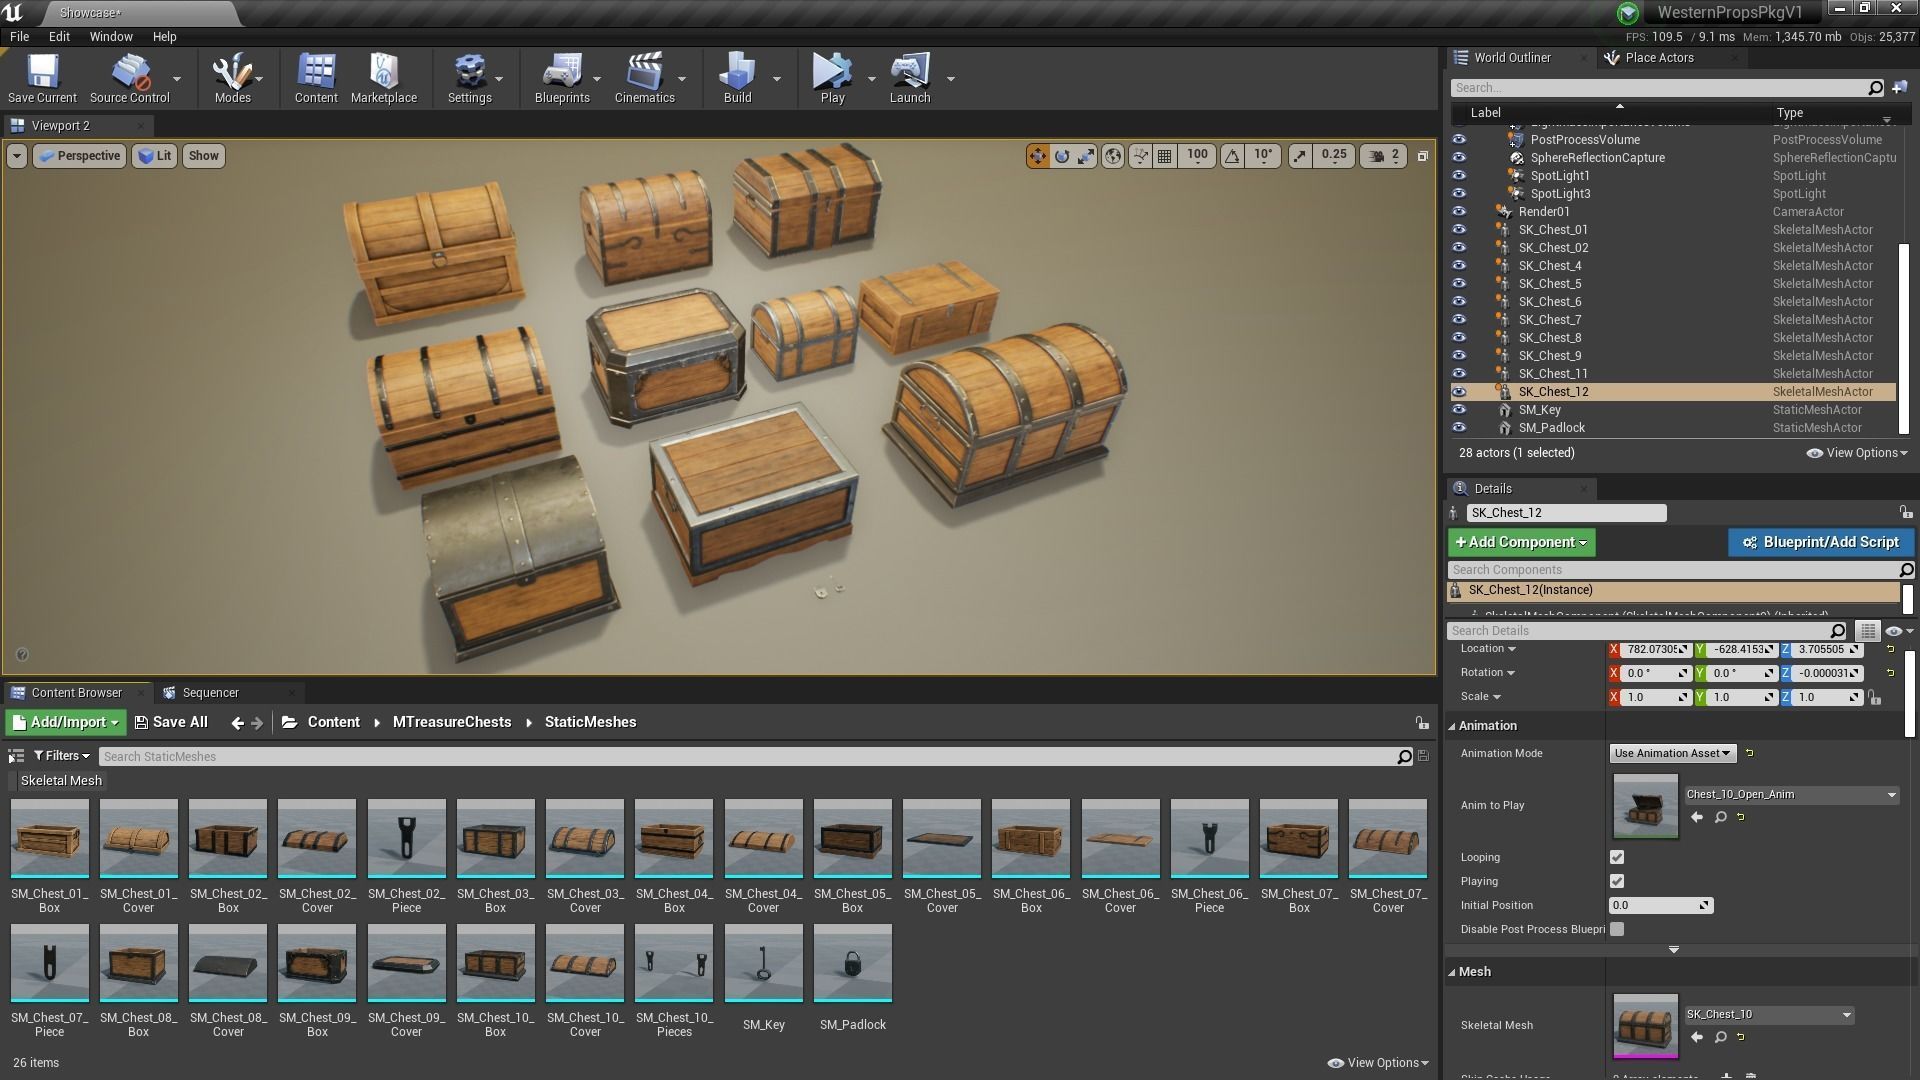Hide the SM_Key actor
Image resolution: width=1920 pixels, height=1080 pixels.
click(x=1459, y=410)
